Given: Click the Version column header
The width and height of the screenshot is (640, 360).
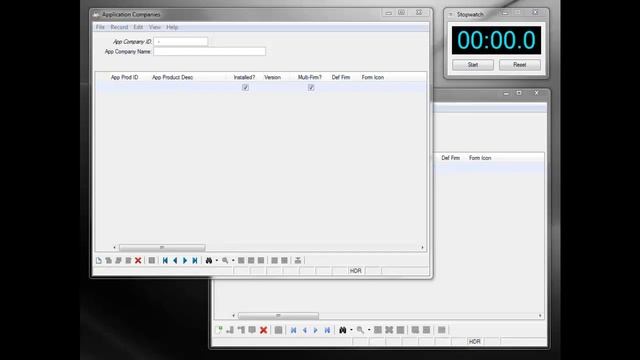Looking at the screenshot, I should click(x=272, y=77).
